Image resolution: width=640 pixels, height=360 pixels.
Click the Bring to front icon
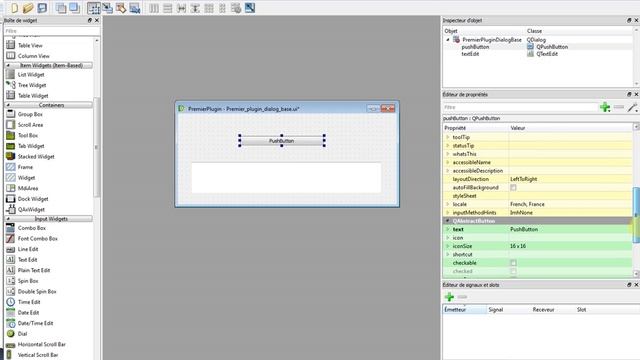pos(74,8)
